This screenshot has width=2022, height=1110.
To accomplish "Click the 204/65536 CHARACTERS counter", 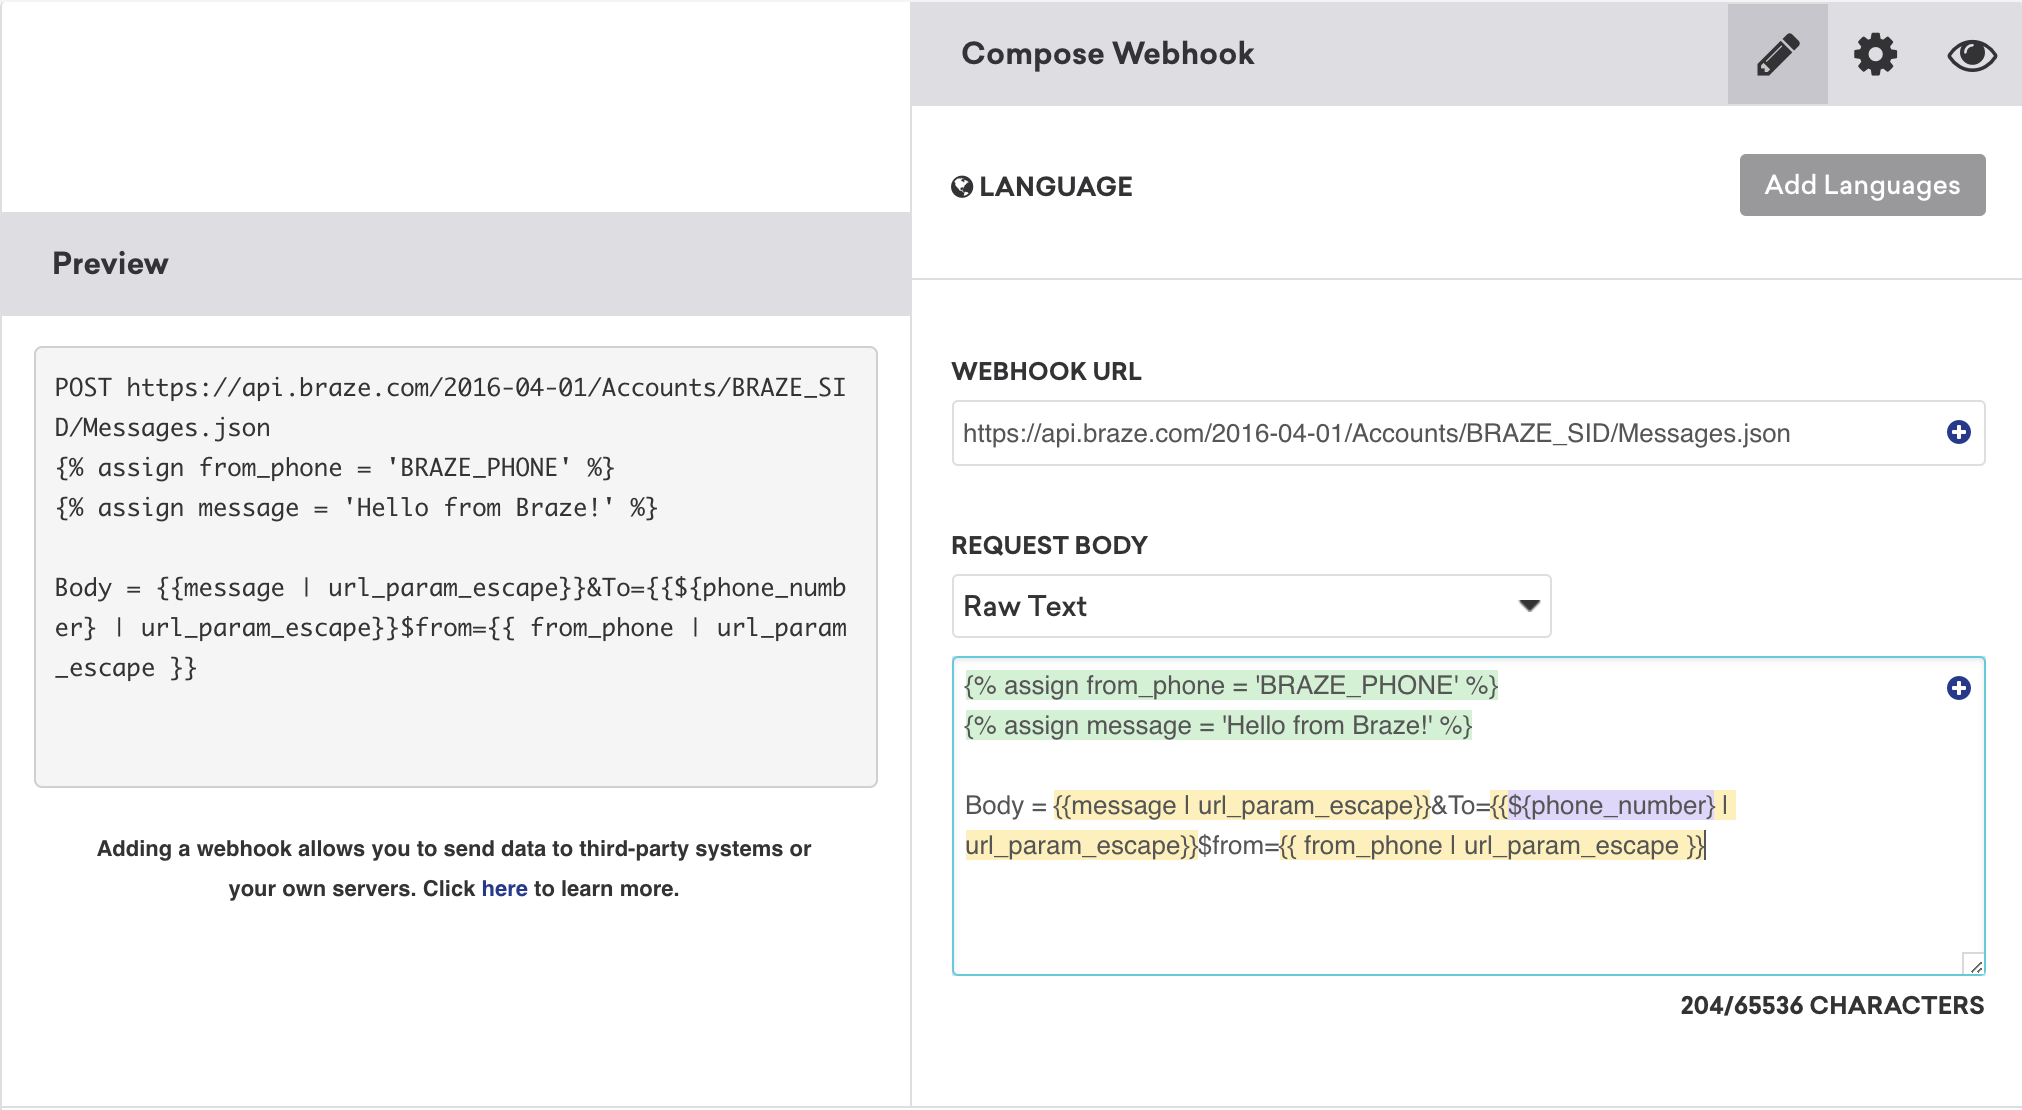I will point(1832,1005).
